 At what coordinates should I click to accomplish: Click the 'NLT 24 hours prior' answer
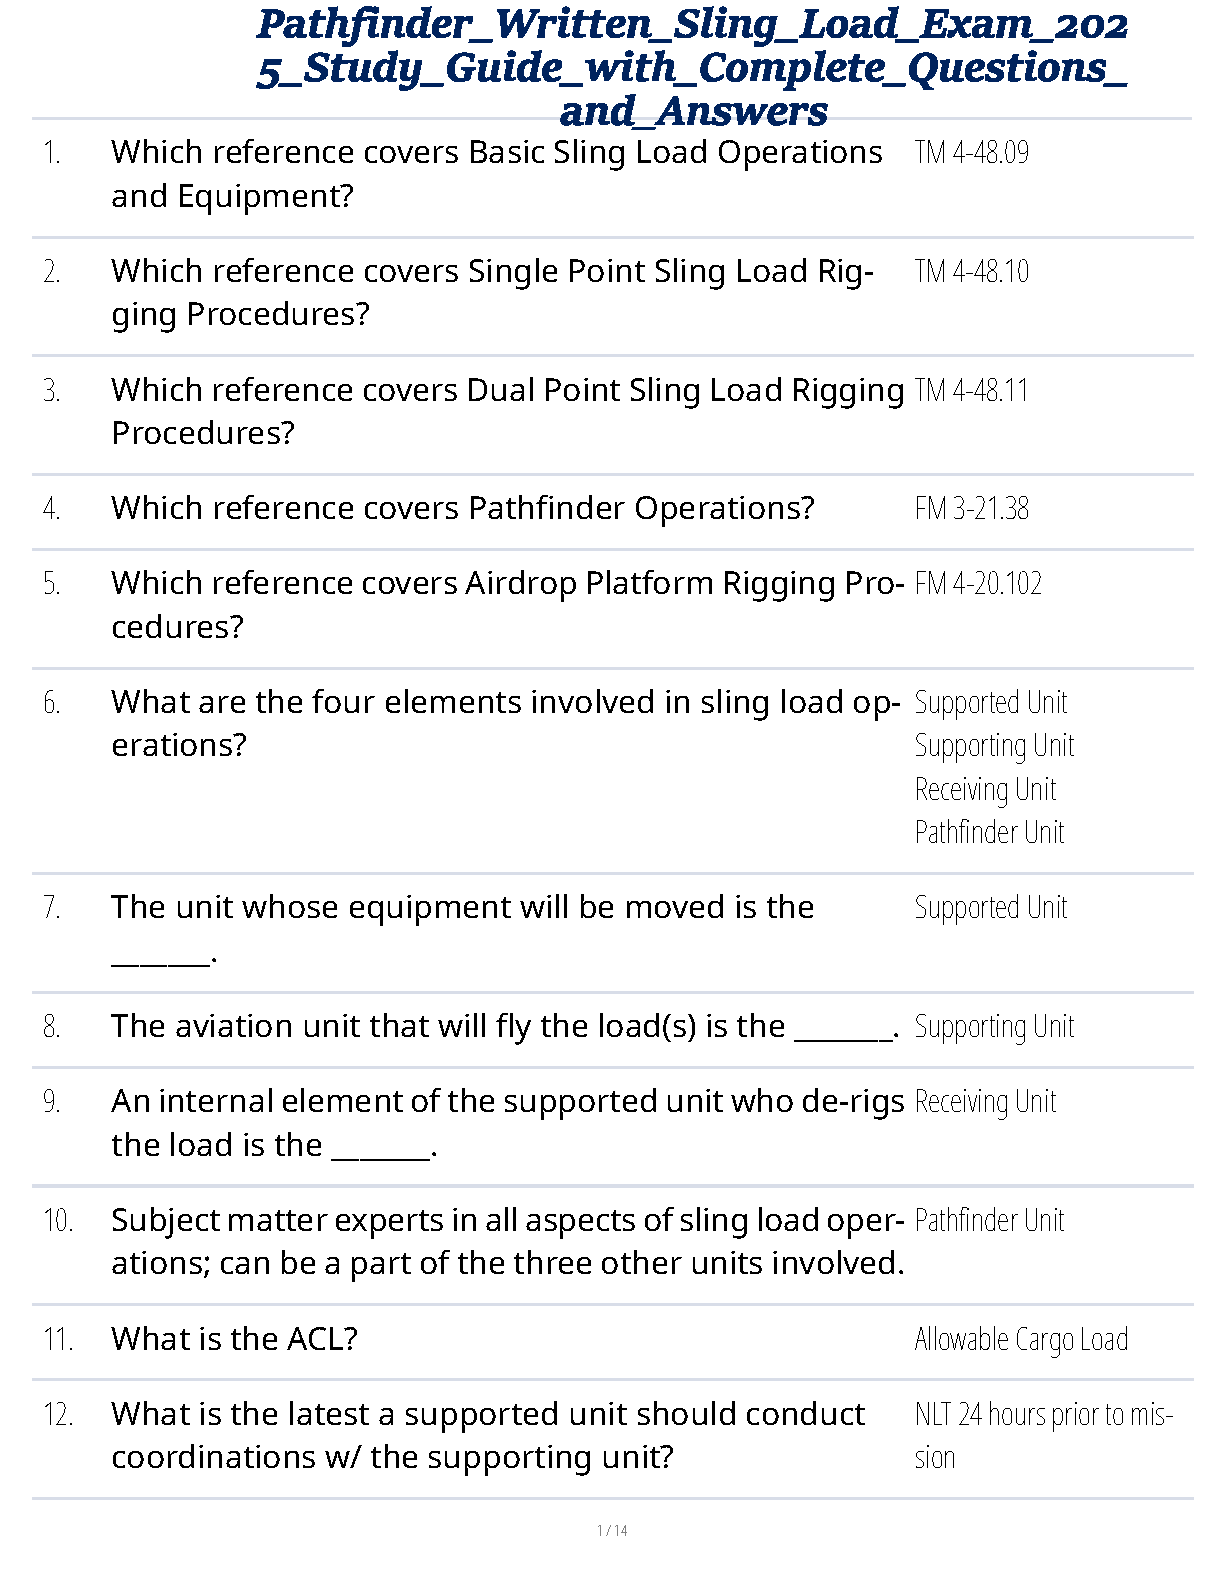(1043, 1435)
